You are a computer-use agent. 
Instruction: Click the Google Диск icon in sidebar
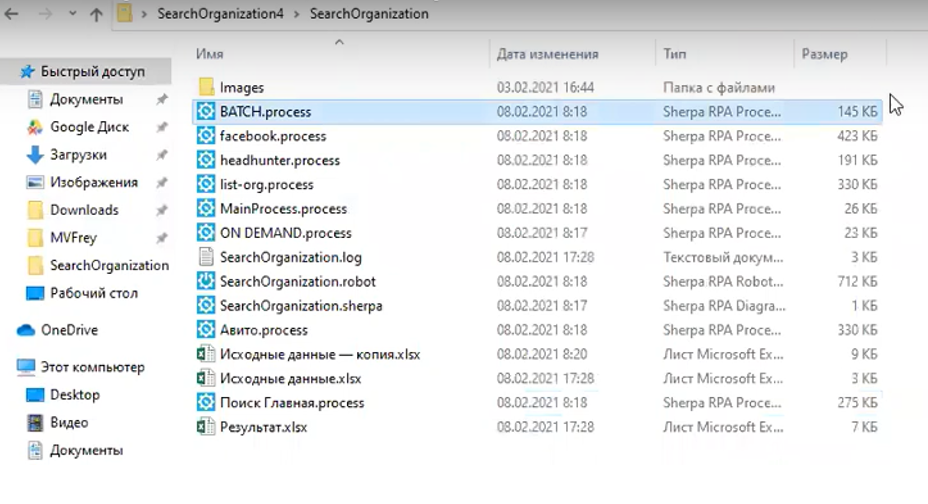(x=35, y=127)
